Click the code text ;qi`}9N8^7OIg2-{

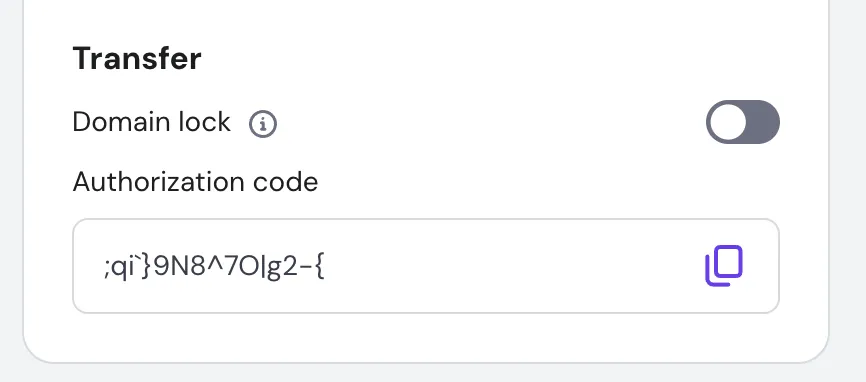214,267
